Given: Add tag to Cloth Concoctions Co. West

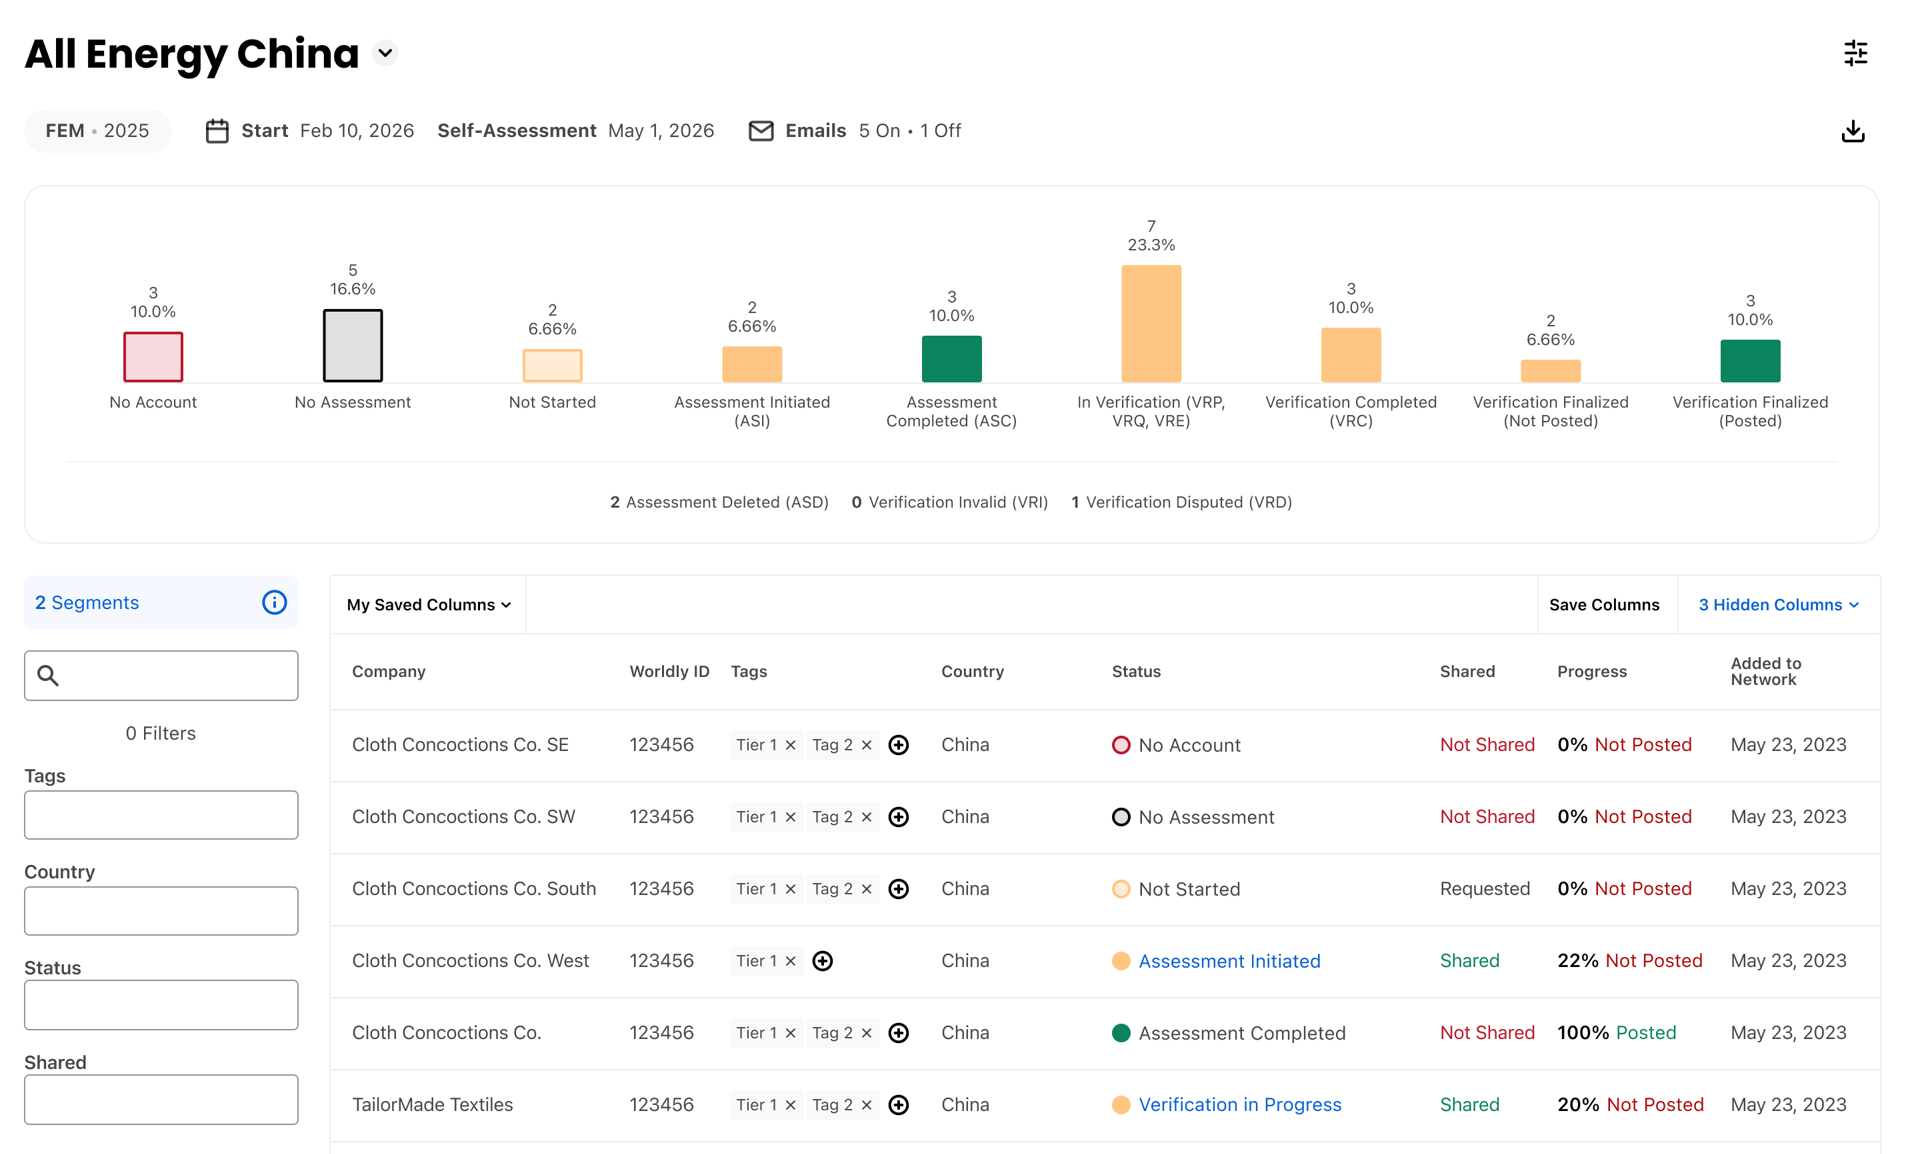Looking at the screenshot, I should tap(822, 961).
